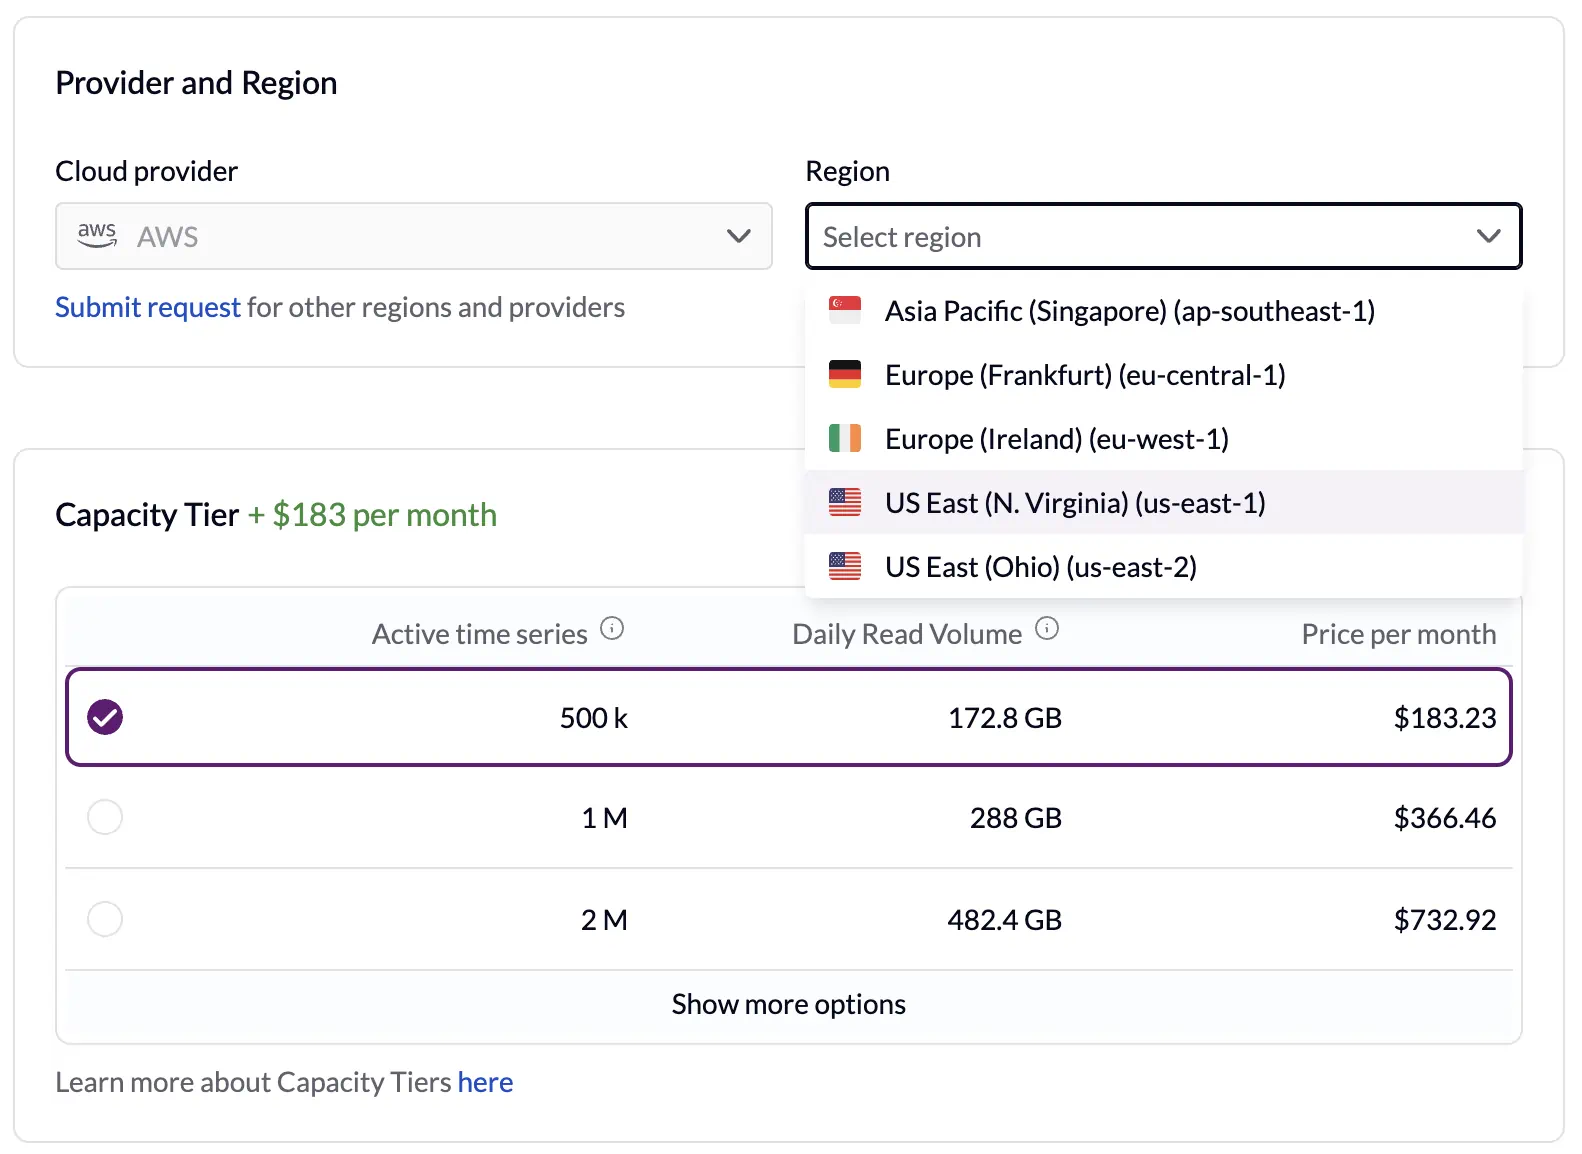This screenshot has width=1582, height=1154.
Task: Click the Singapore flag icon
Action: pos(845,311)
